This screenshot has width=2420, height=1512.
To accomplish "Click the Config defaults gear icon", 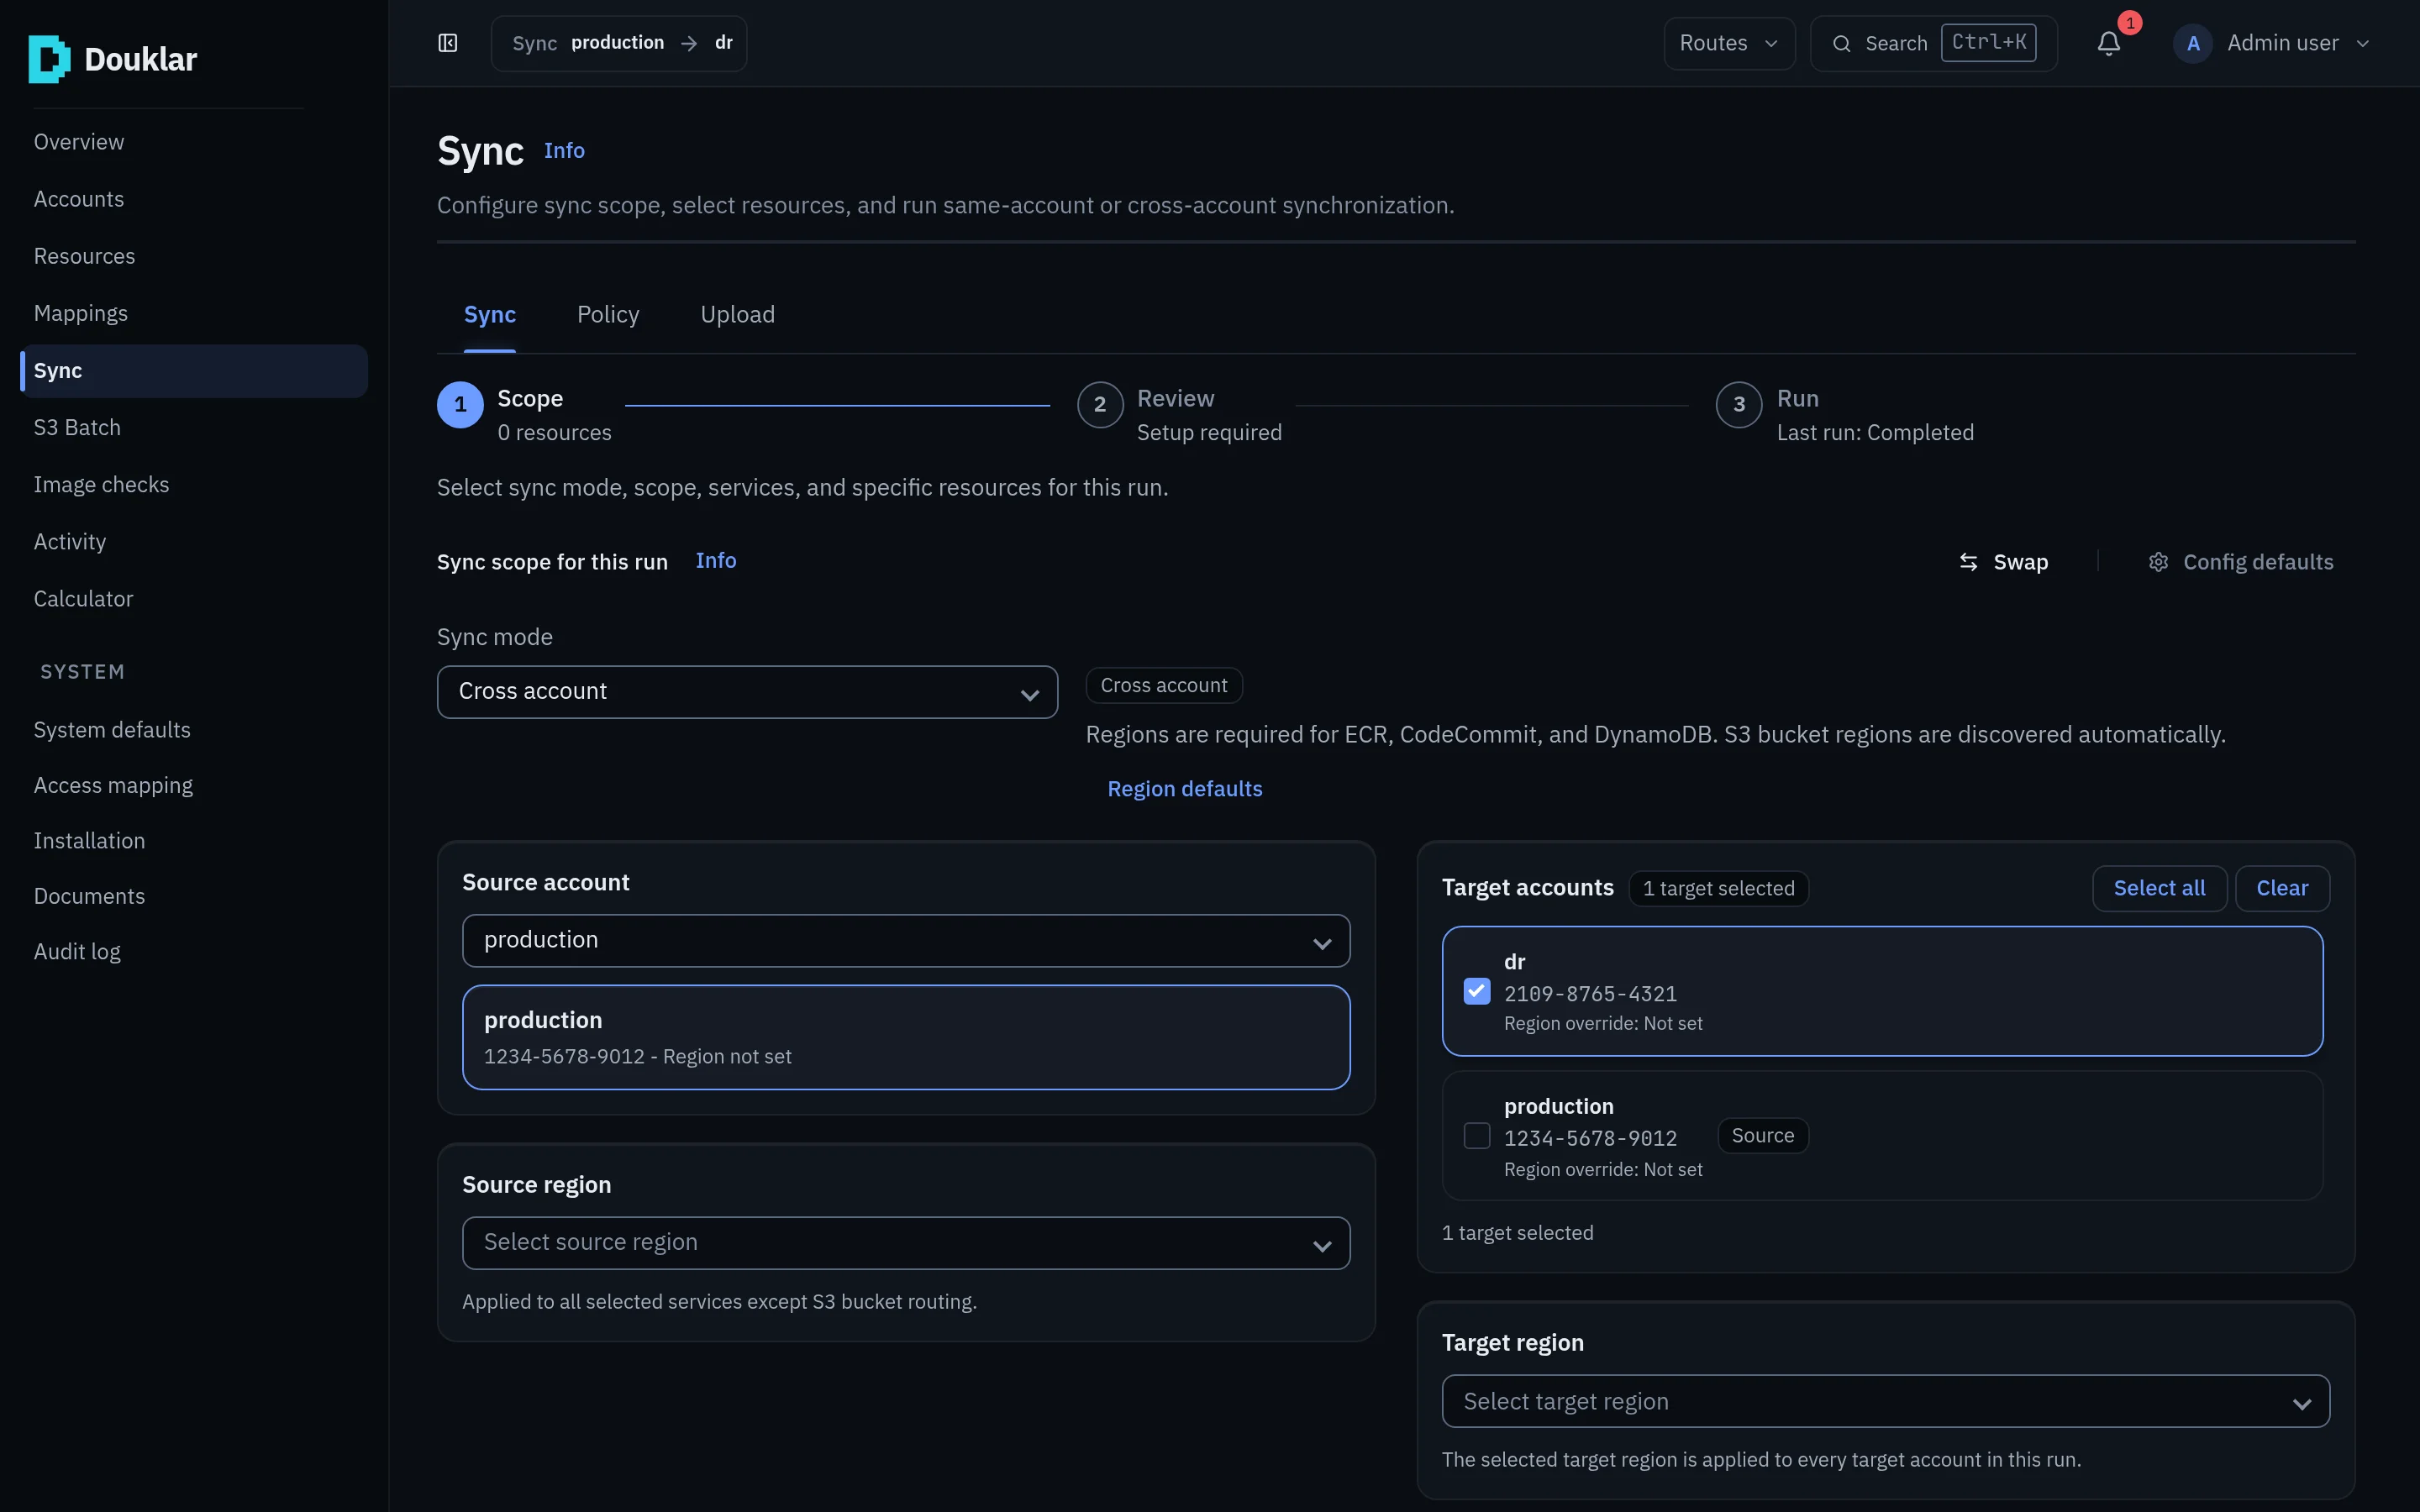I will (2158, 562).
